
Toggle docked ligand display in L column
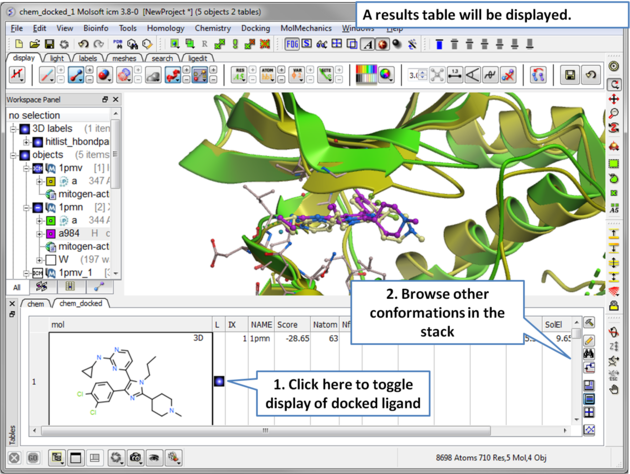pos(219,381)
